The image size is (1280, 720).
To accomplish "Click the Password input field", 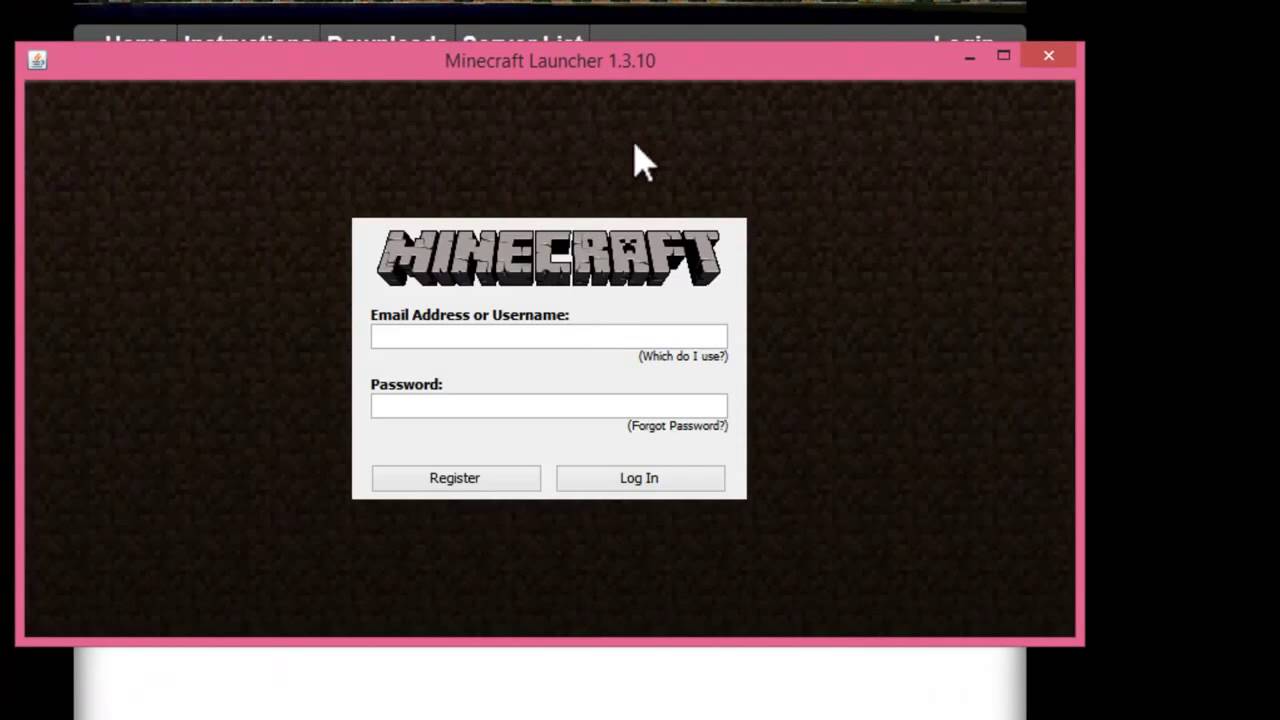I will 549,406.
